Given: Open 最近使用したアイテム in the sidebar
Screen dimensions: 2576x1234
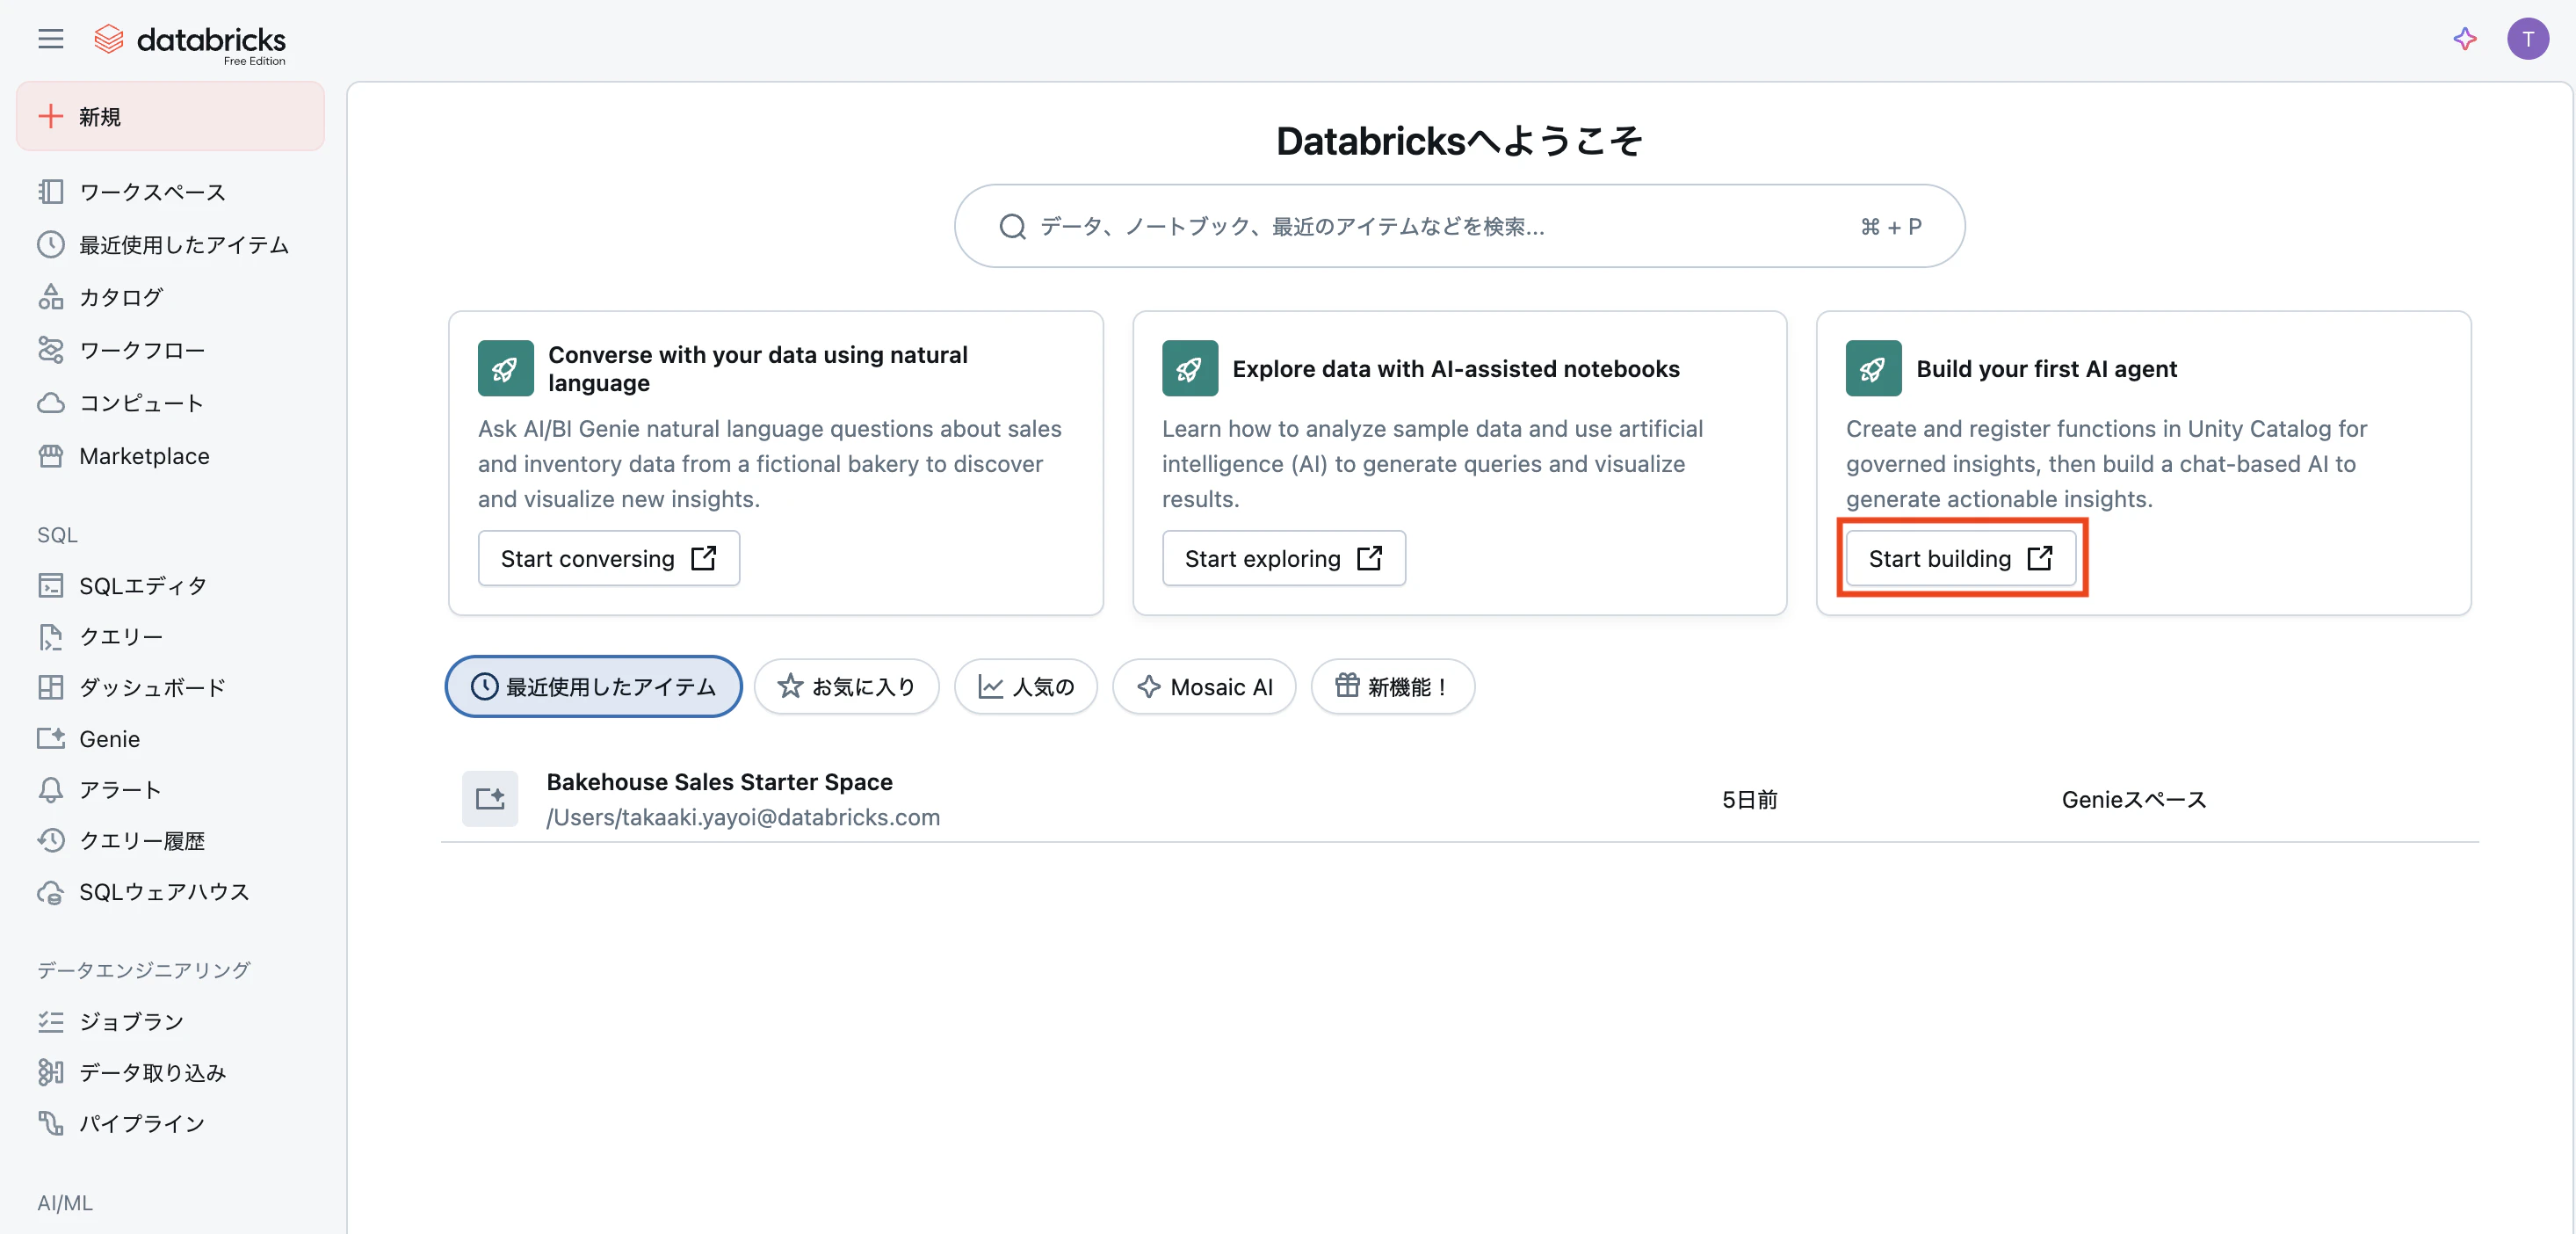Looking at the screenshot, I should pyautogui.click(x=184, y=245).
